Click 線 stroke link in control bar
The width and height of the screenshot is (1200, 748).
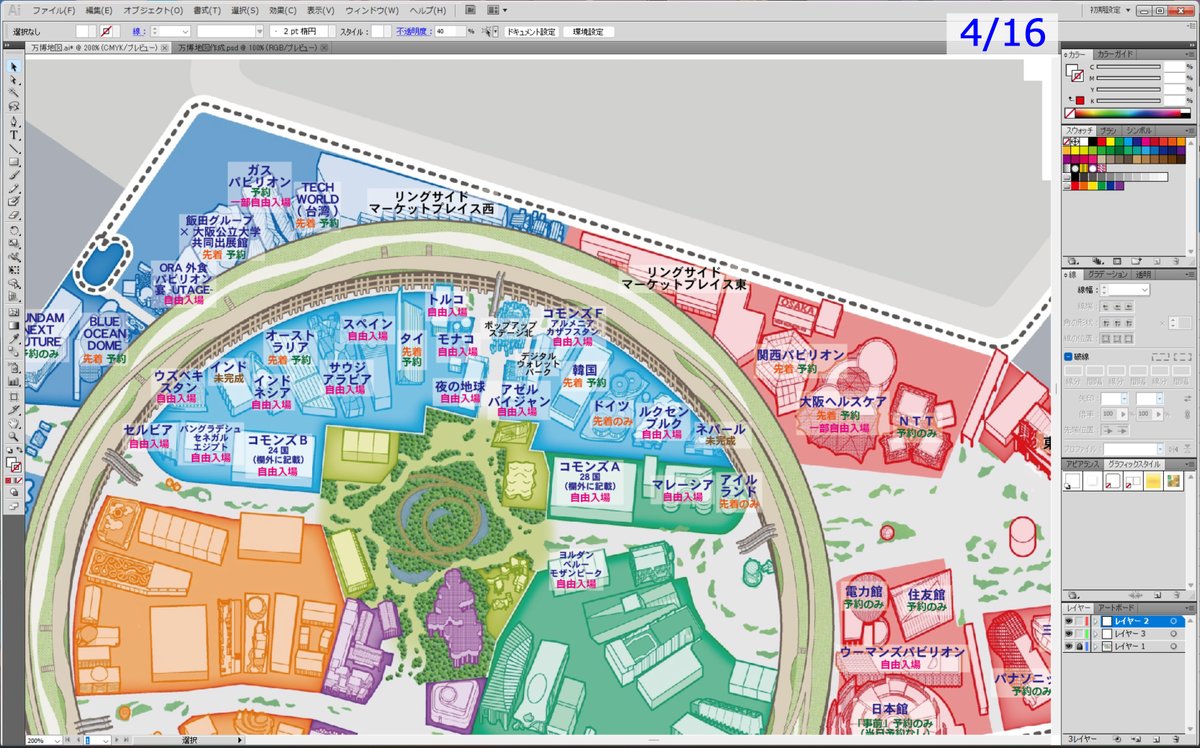click(x=138, y=31)
